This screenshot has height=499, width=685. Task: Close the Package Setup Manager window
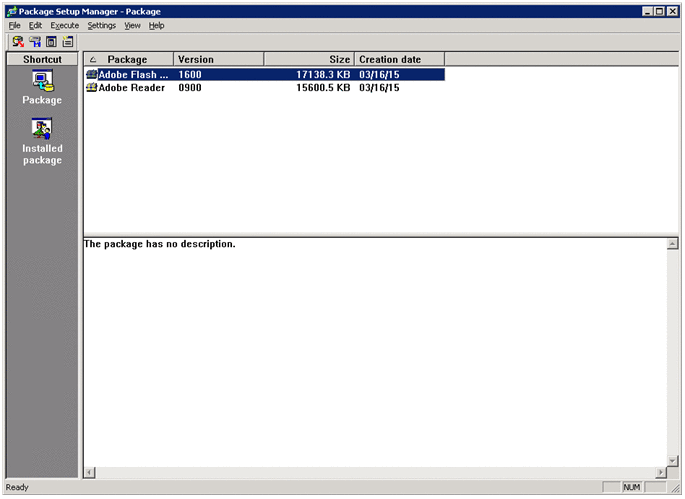[x=673, y=11]
